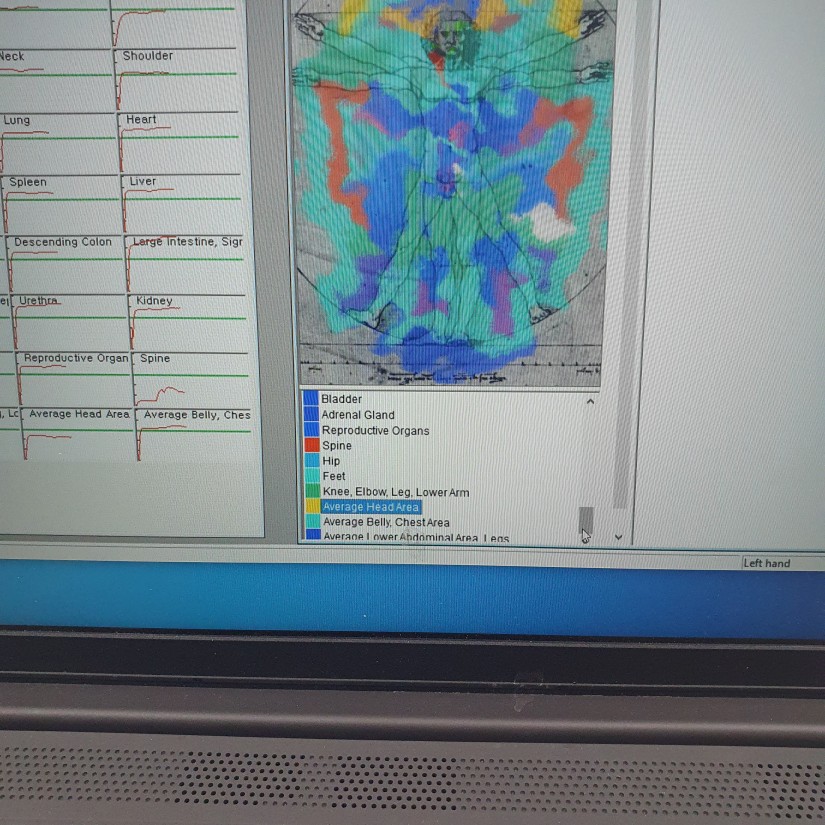
Task: Select Feet entry in legend list
Action: click(x=334, y=476)
